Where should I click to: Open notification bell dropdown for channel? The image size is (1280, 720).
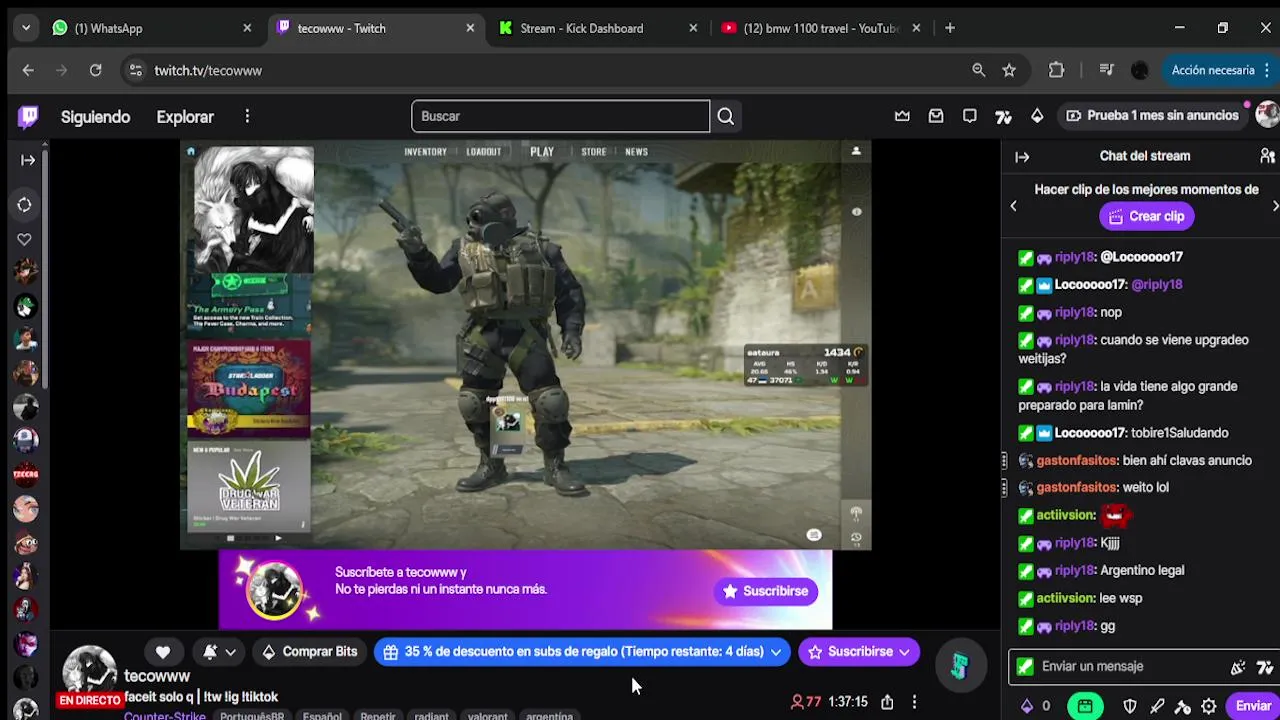pos(219,652)
